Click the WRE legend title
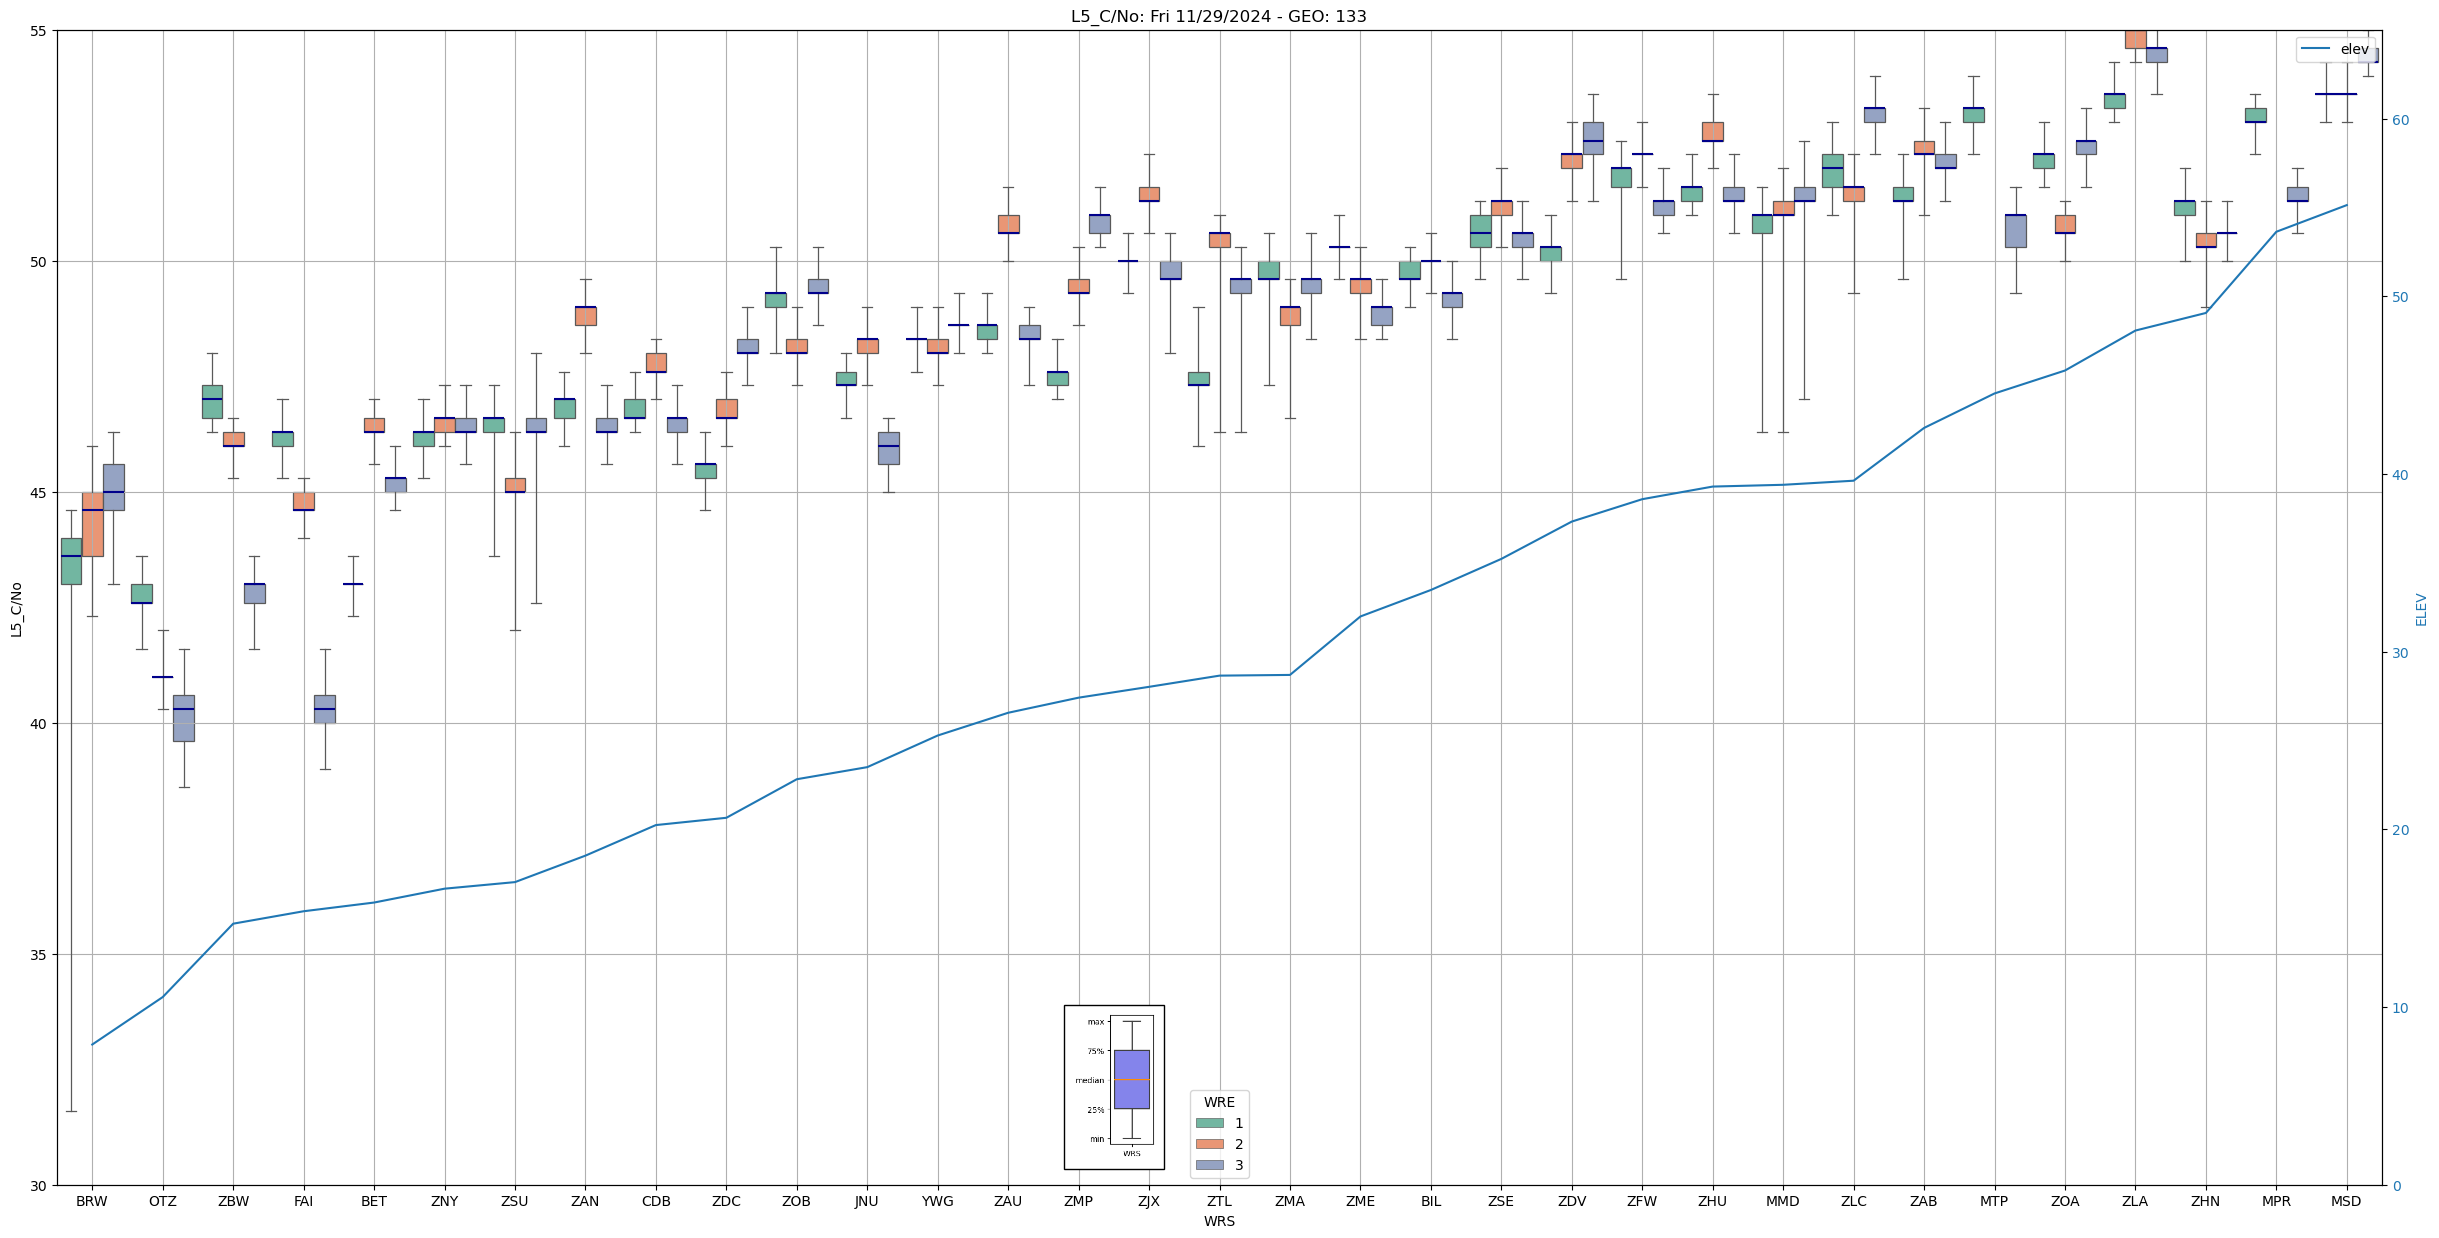 tap(1219, 1102)
